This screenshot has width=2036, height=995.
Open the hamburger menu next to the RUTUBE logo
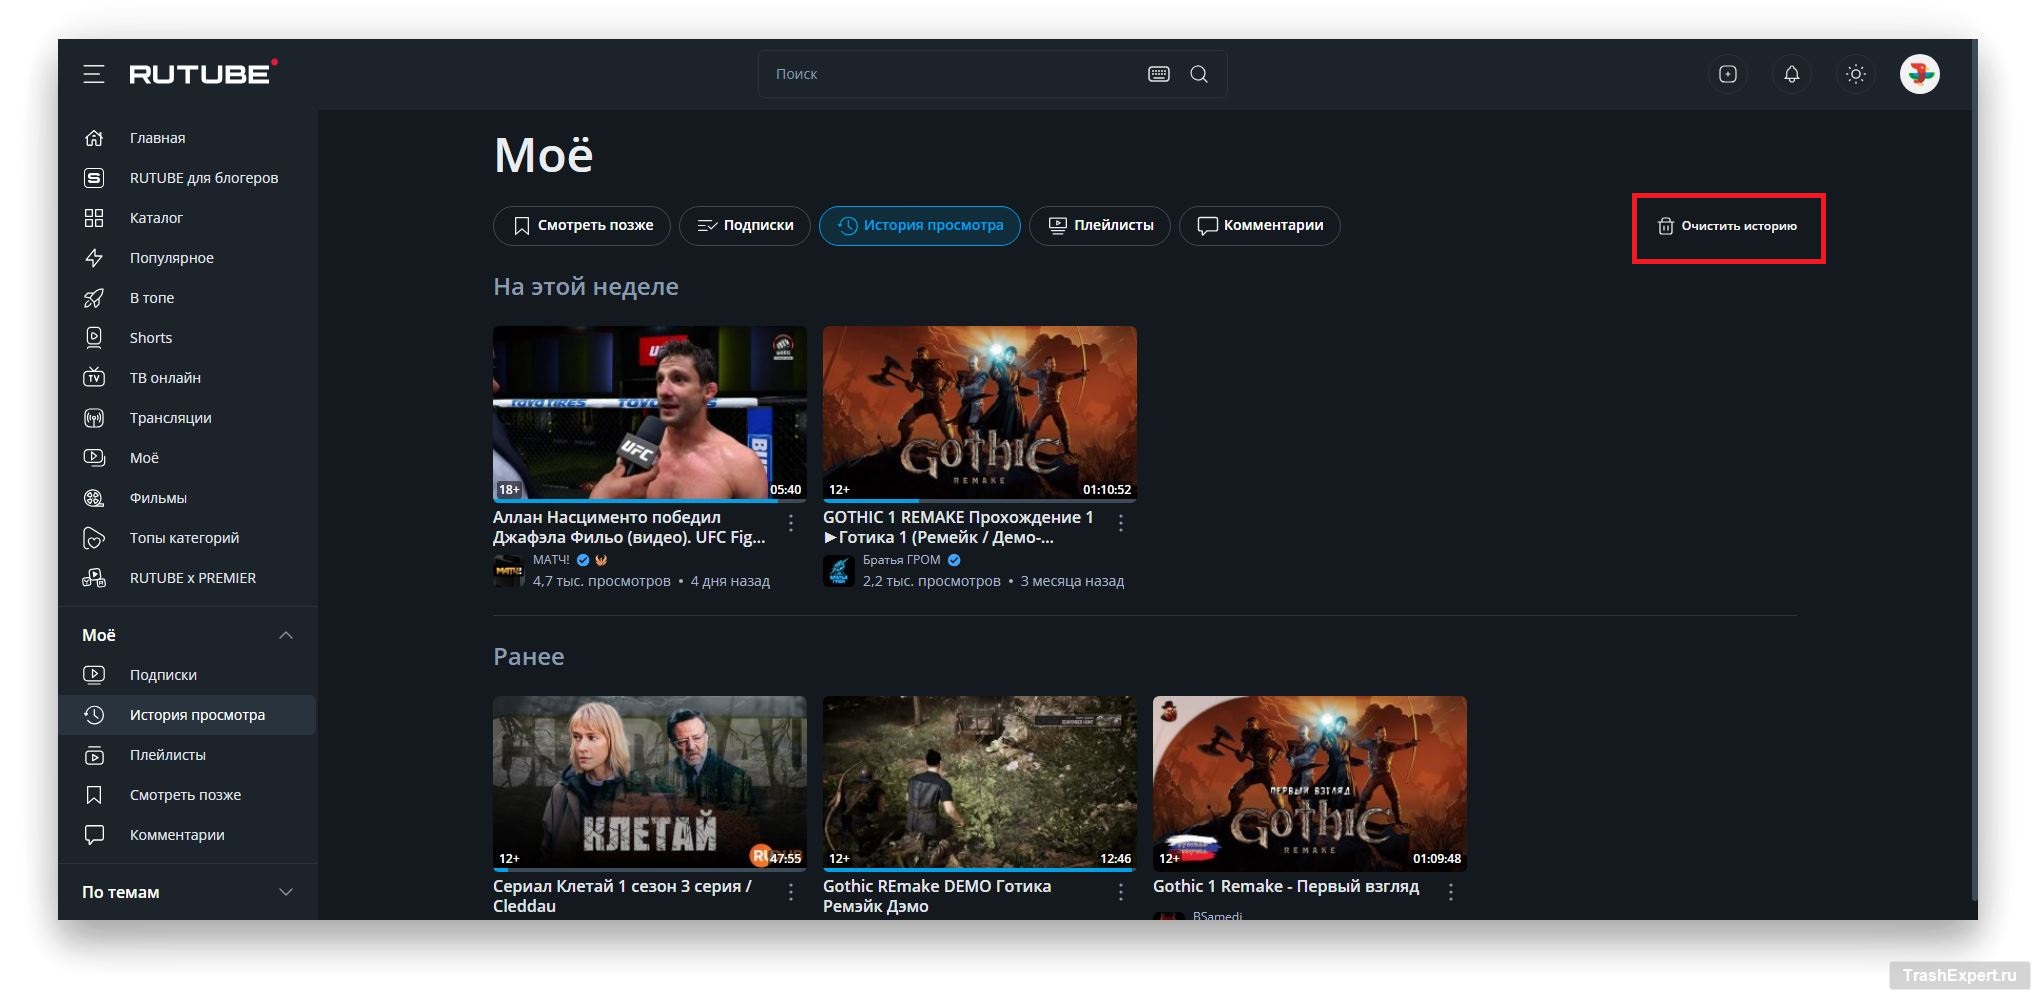[x=93, y=74]
